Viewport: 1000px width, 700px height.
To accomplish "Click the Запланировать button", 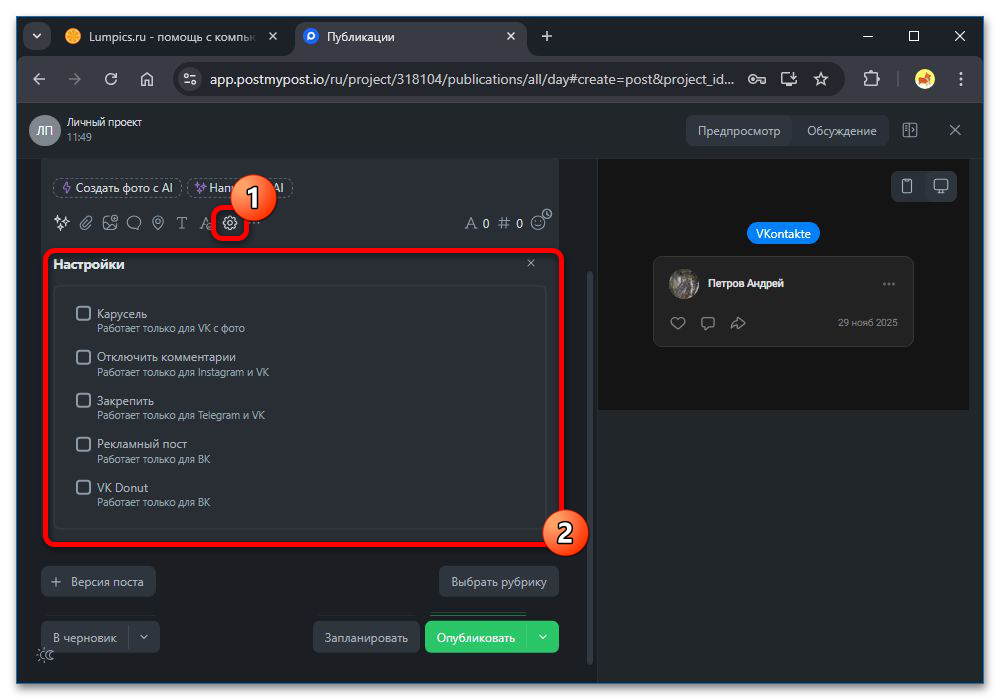I will coord(366,637).
